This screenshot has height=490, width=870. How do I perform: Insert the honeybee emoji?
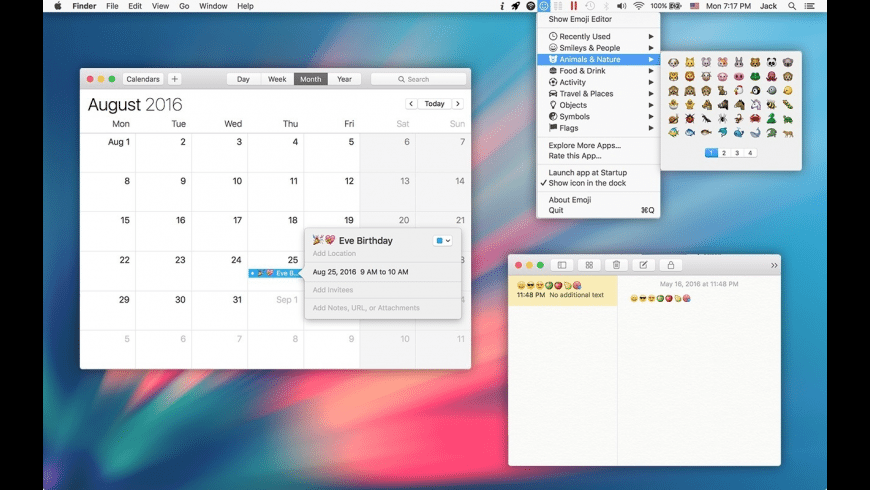[772, 104]
